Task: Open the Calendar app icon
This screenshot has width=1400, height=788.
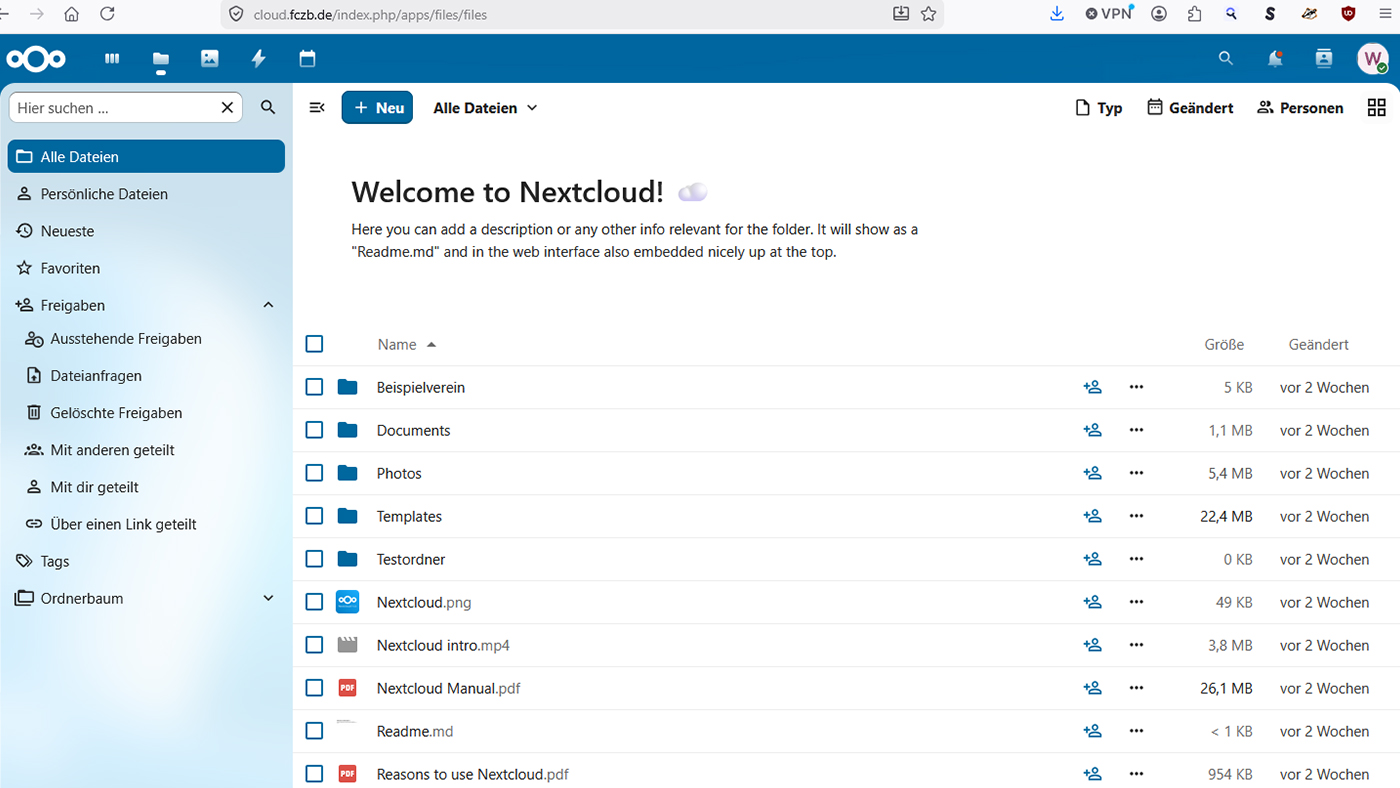Action: [x=307, y=59]
